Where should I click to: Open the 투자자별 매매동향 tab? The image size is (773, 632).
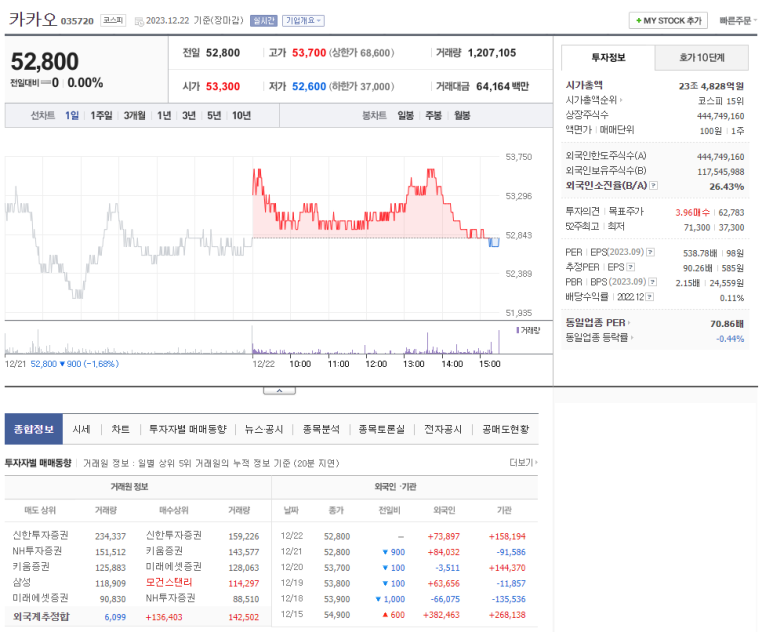coord(188,429)
